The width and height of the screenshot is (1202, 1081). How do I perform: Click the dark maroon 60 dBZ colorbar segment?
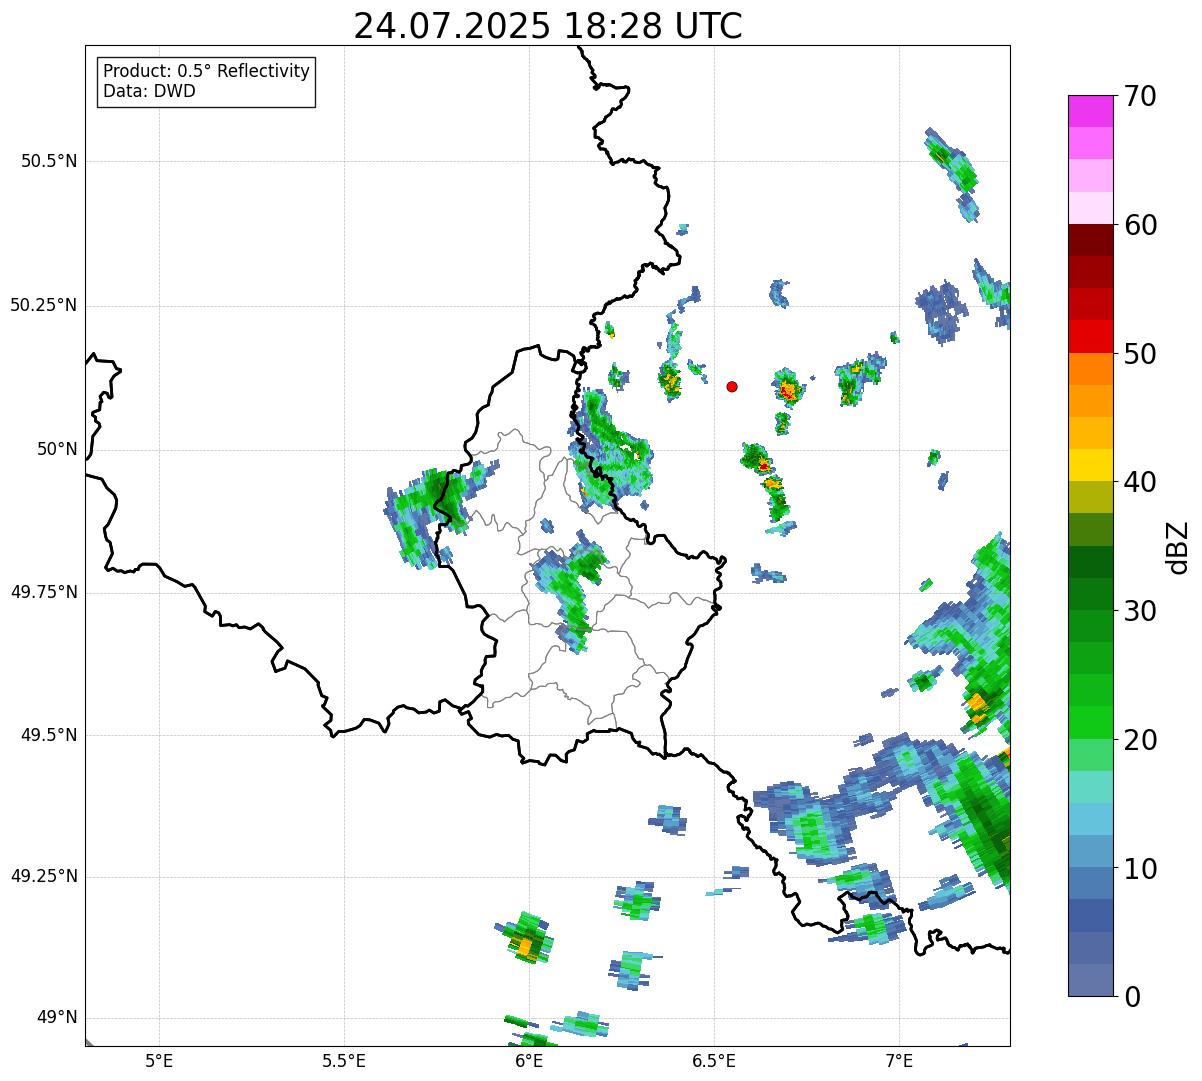(x=1091, y=240)
